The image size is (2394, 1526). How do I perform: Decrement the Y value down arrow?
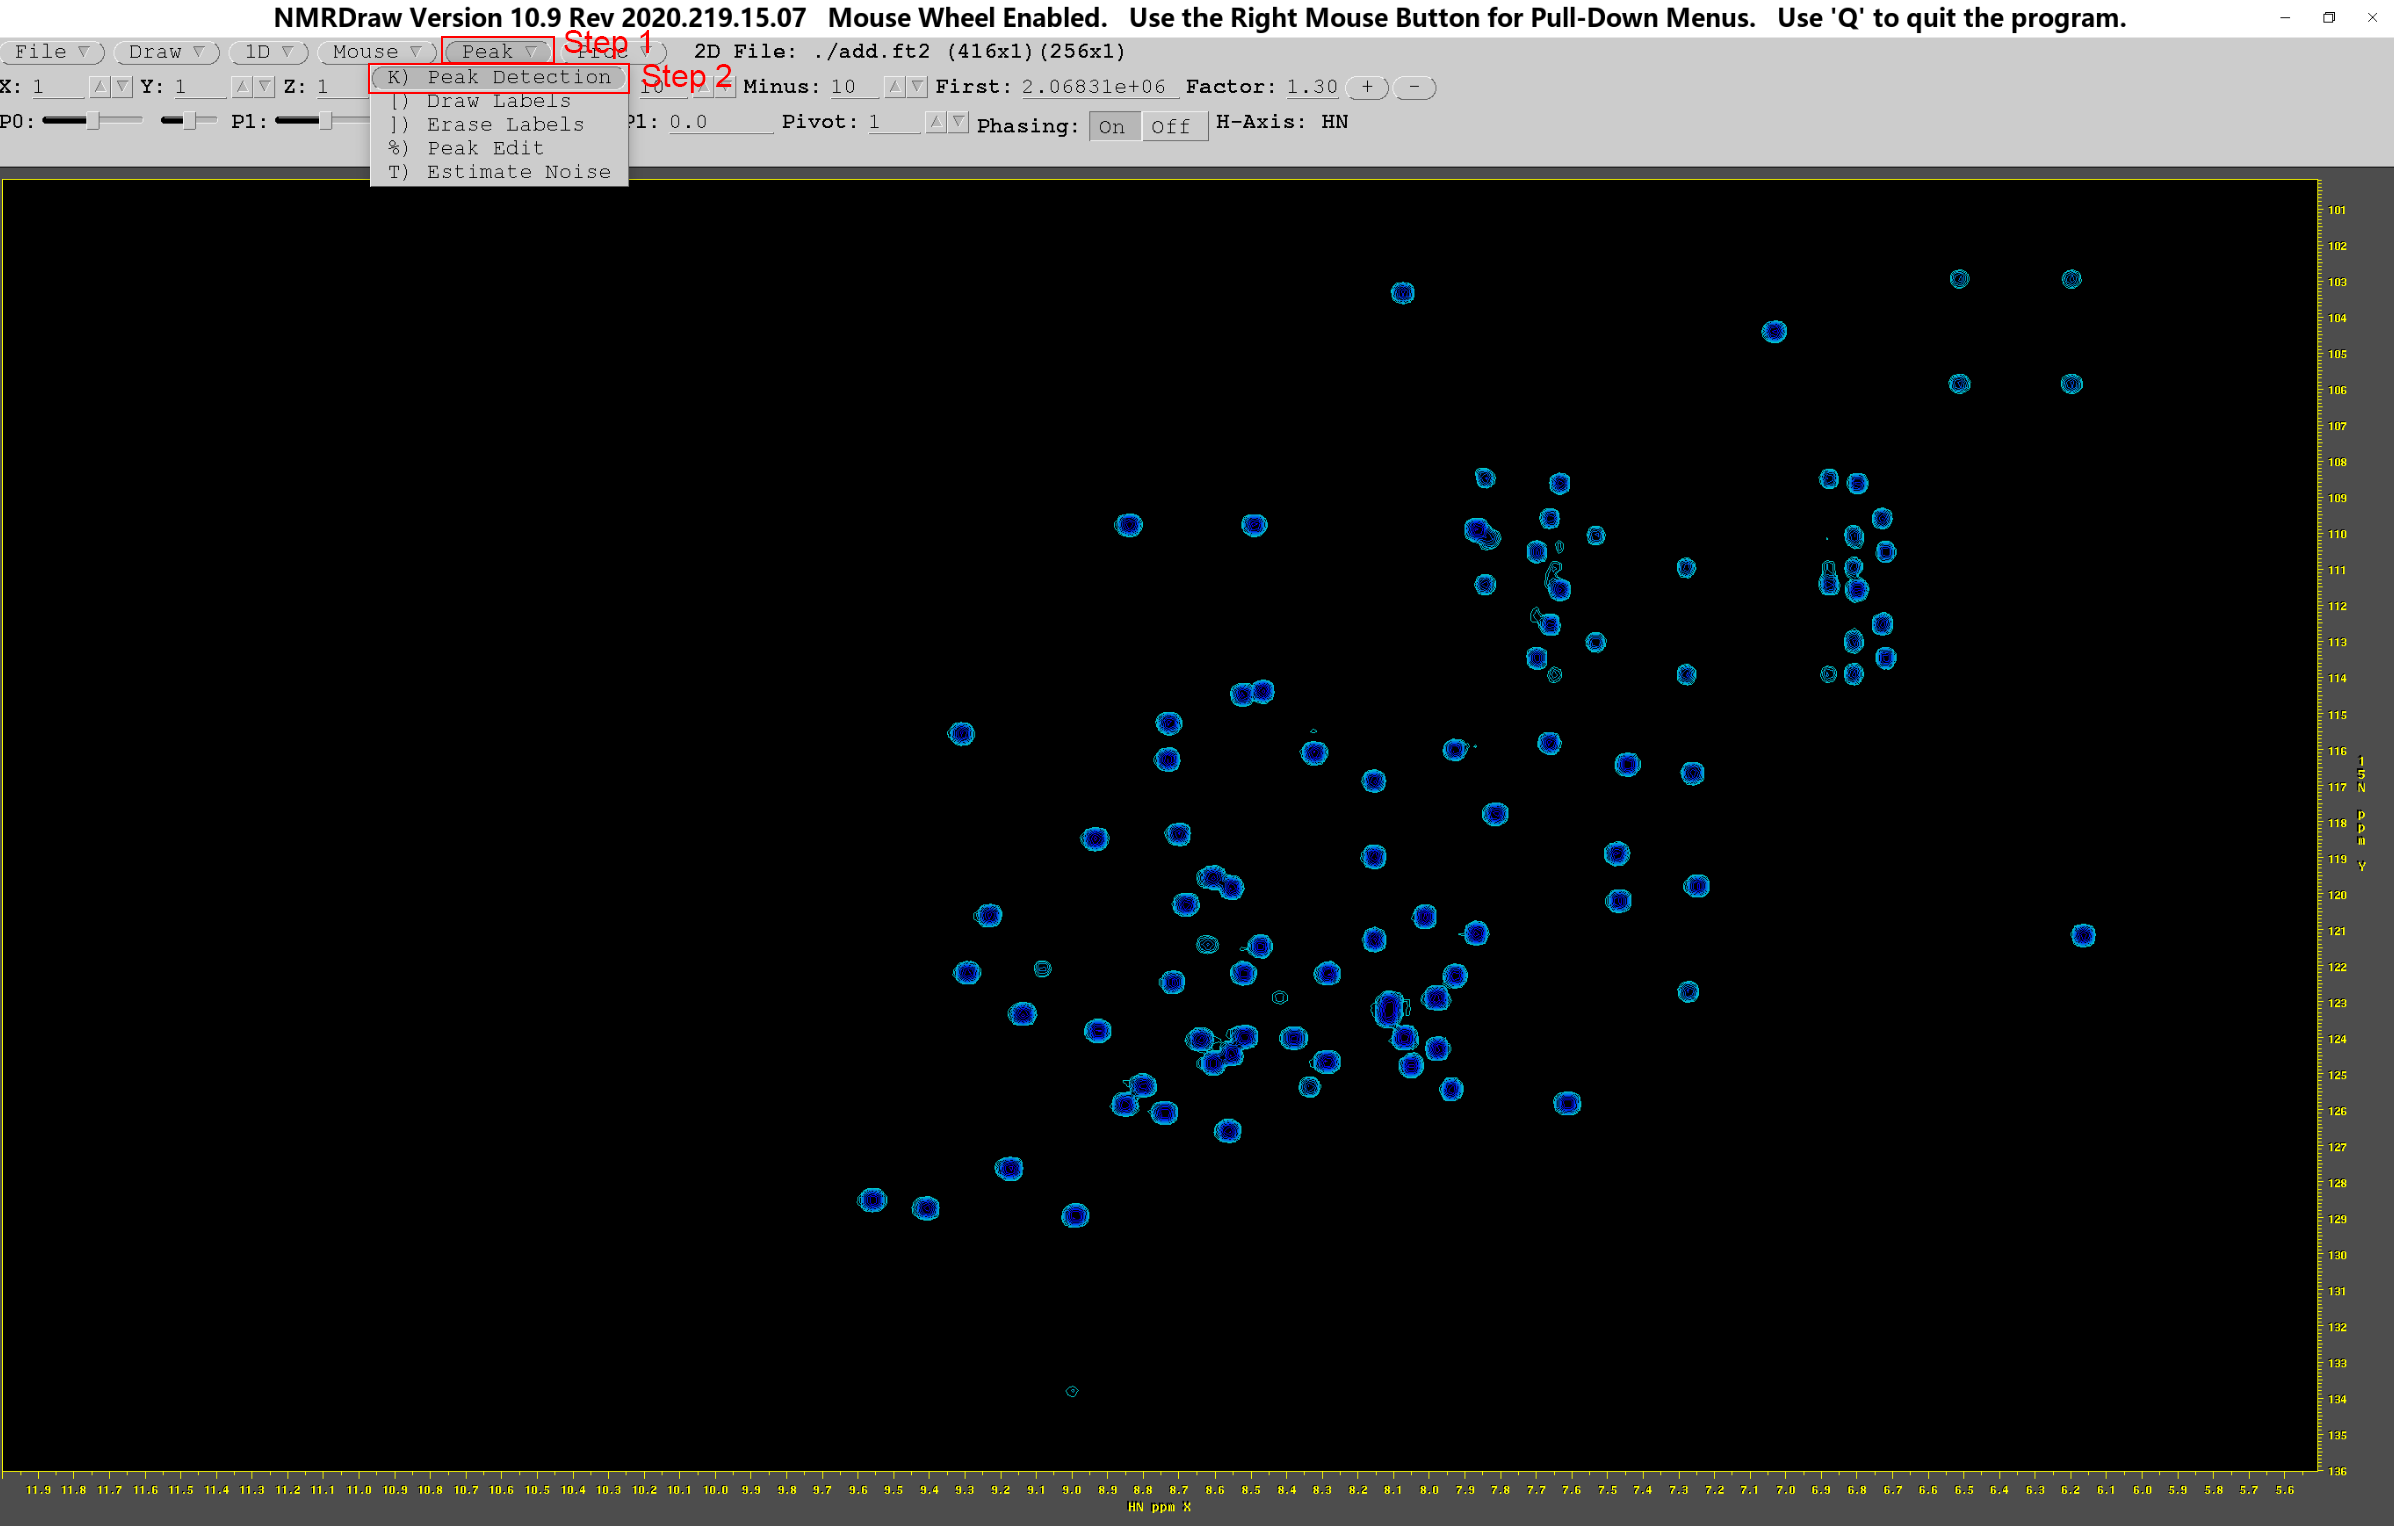[264, 87]
